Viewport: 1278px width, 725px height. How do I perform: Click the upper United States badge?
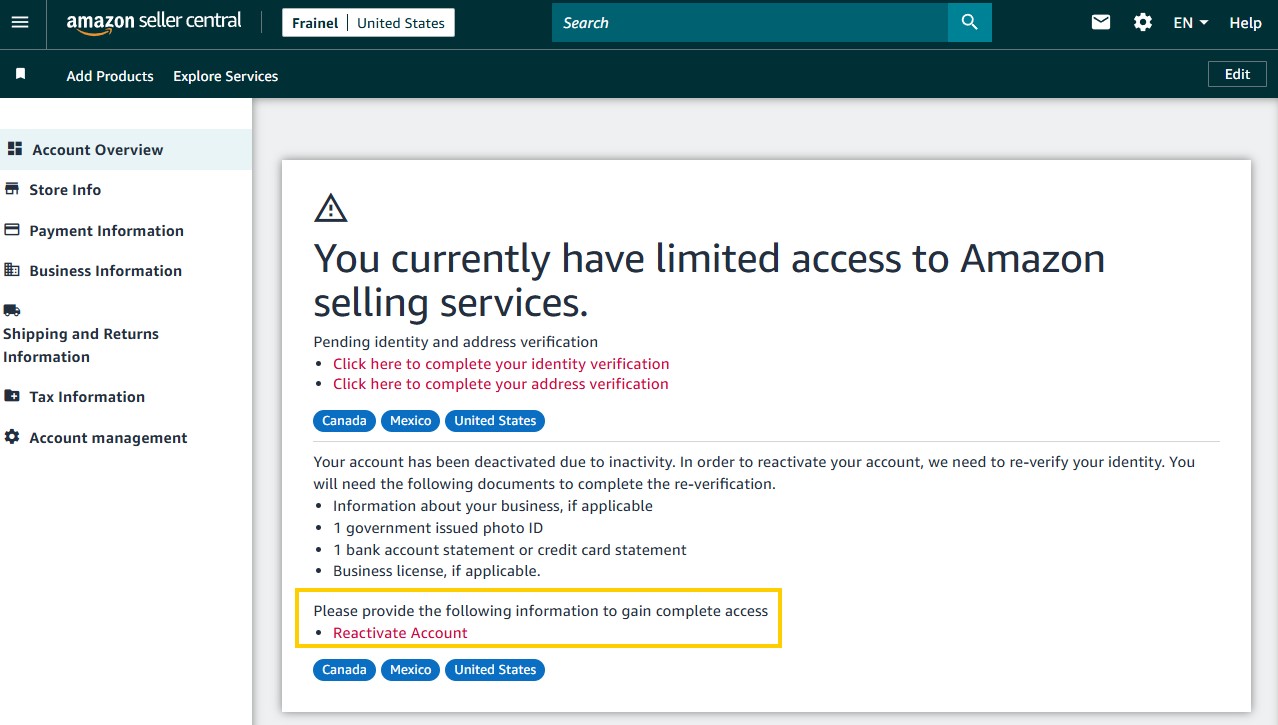(x=495, y=421)
